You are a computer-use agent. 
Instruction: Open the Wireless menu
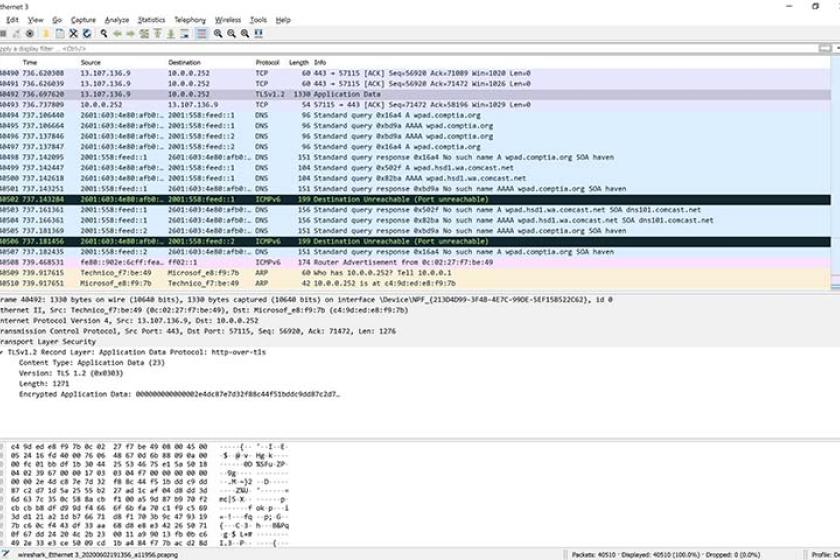[x=228, y=20]
